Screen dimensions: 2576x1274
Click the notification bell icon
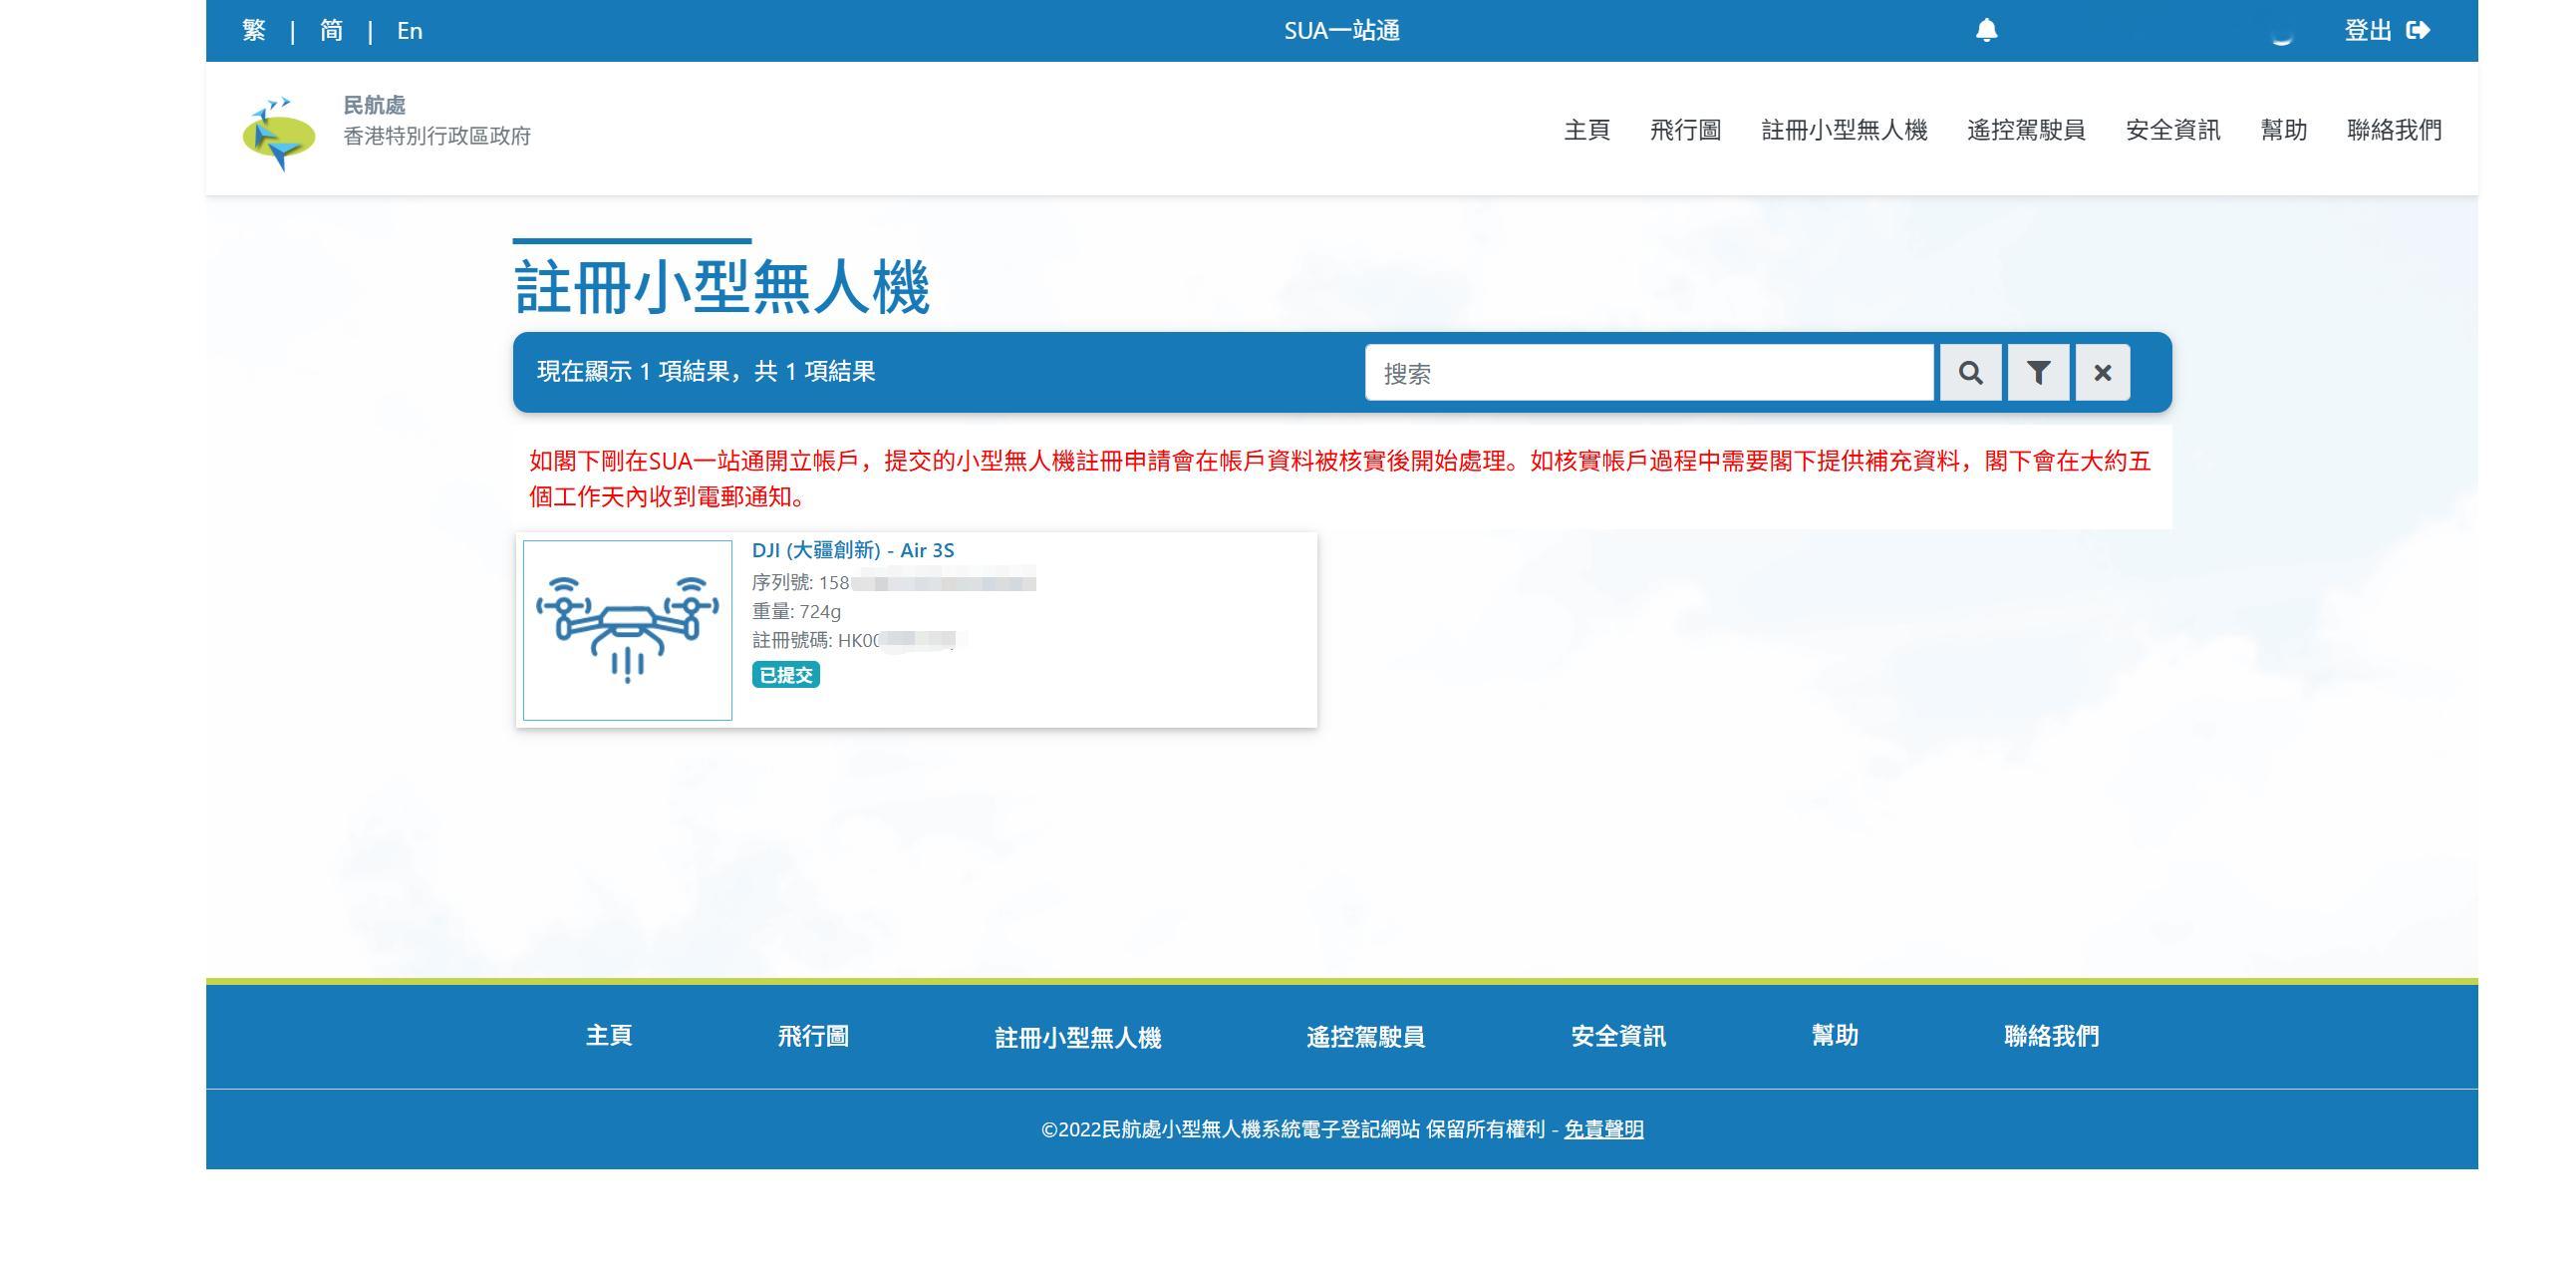tap(1986, 30)
